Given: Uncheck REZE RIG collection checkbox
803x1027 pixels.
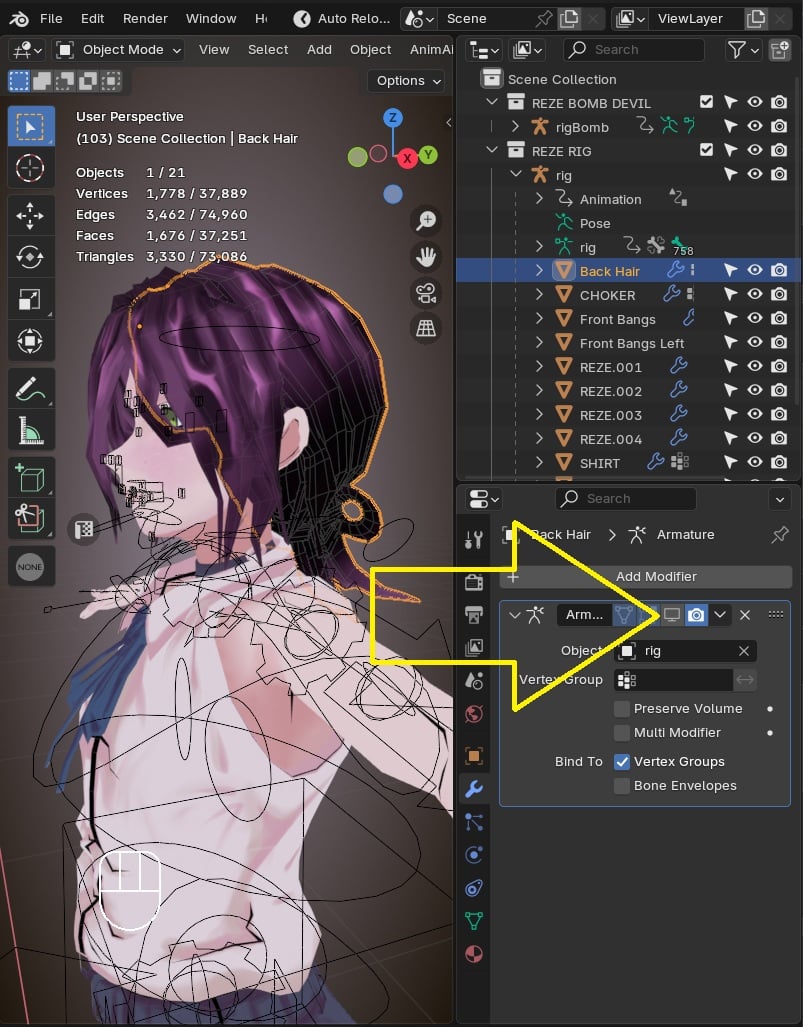Looking at the screenshot, I should 706,149.
